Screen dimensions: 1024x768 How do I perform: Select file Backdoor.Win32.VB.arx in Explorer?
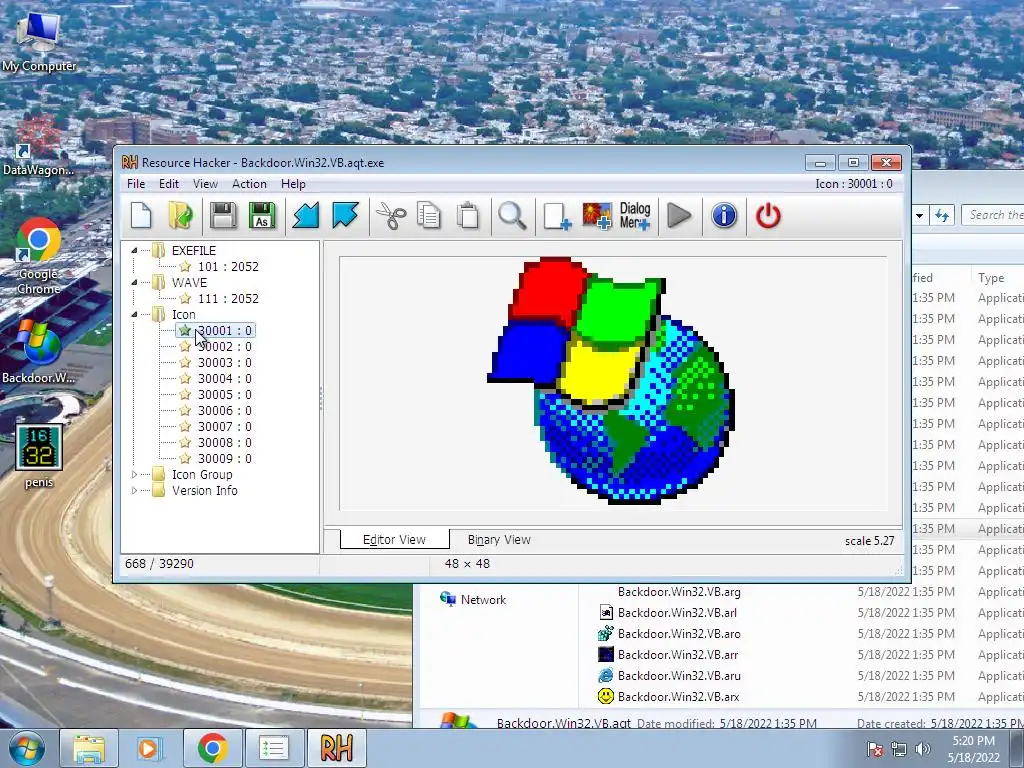pyautogui.click(x=679, y=696)
